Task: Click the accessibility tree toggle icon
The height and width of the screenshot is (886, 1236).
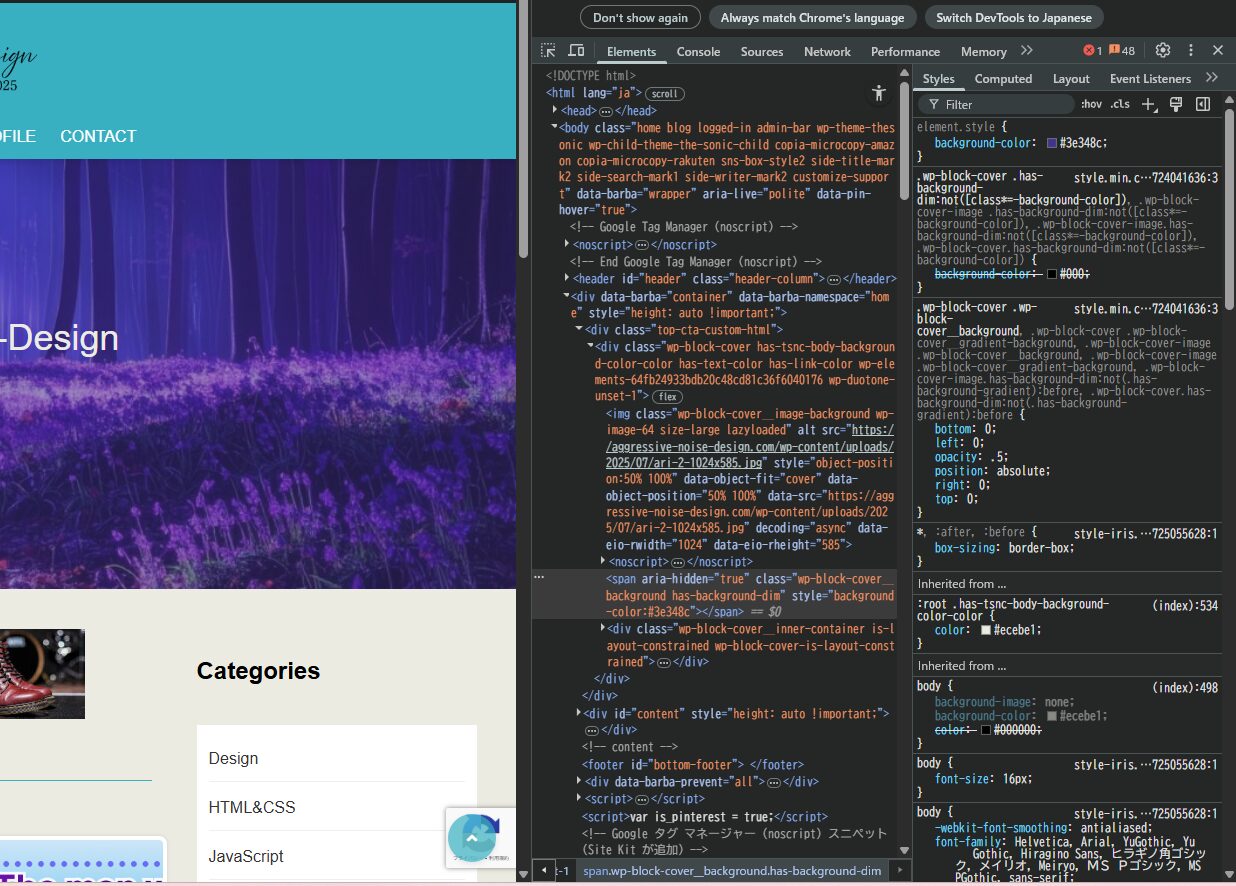Action: [x=878, y=94]
